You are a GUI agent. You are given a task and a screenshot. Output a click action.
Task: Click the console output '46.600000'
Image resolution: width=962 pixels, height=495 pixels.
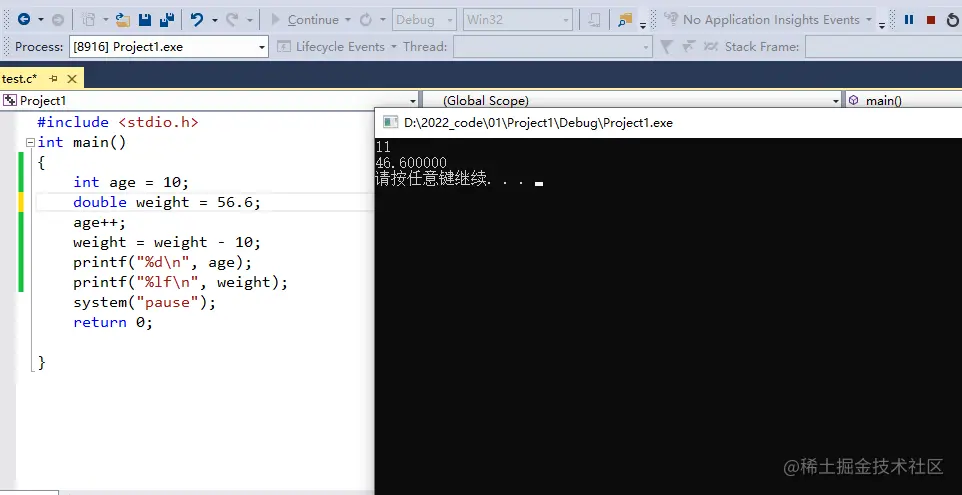[x=410, y=163]
